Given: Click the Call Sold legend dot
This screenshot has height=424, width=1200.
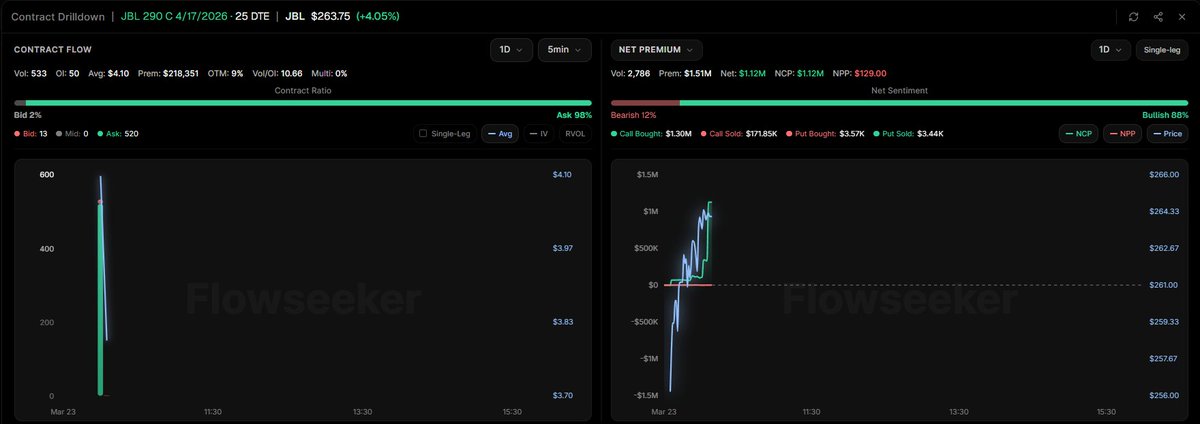Looking at the screenshot, I should coord(704,133).
